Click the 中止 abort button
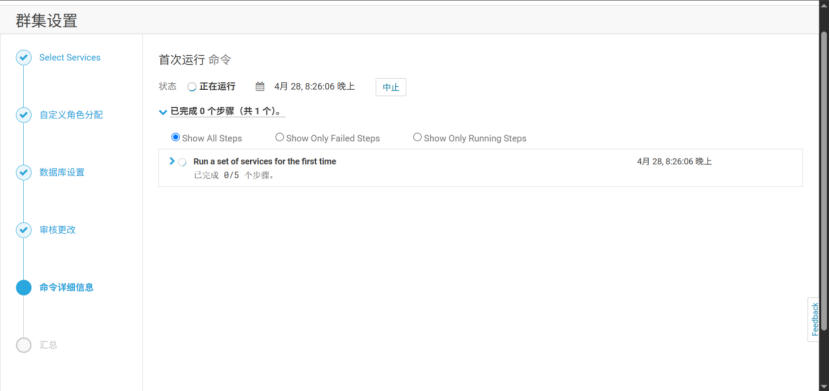This screenshot has width=830, height=391. click(x=391, y=87)
